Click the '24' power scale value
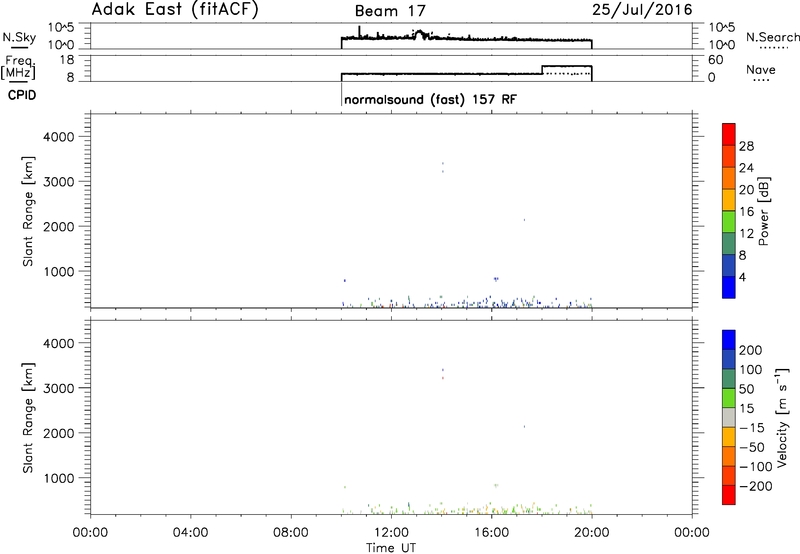Image resolution: width=800 pixels, height=554 pixels. [746, 168]
